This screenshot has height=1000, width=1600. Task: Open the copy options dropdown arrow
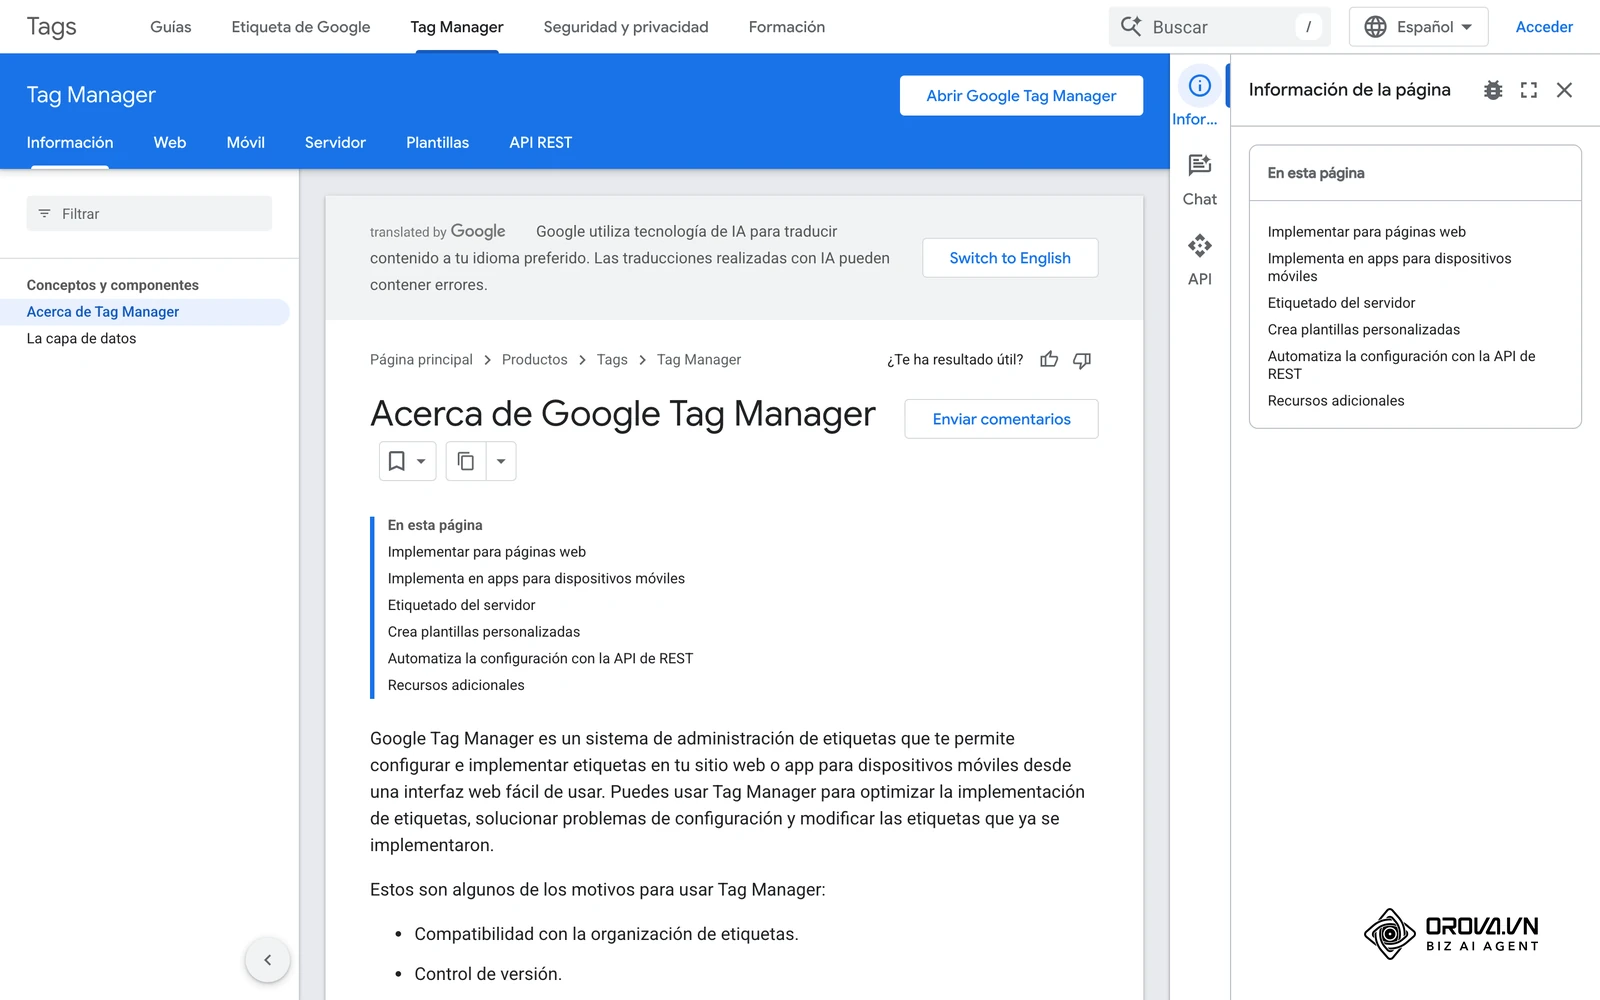(x=501, y=461)
